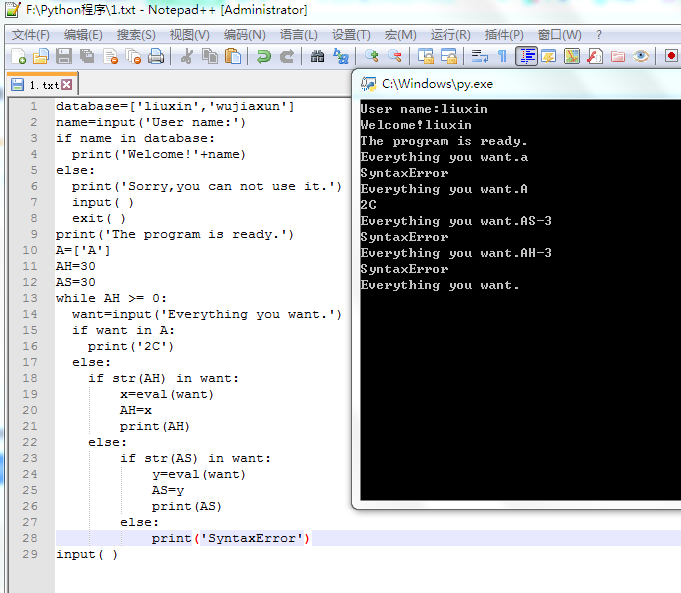This screenshot has width=681, height=593.
Task: Start macro recording red dot icon
Action: pos(671,56)
